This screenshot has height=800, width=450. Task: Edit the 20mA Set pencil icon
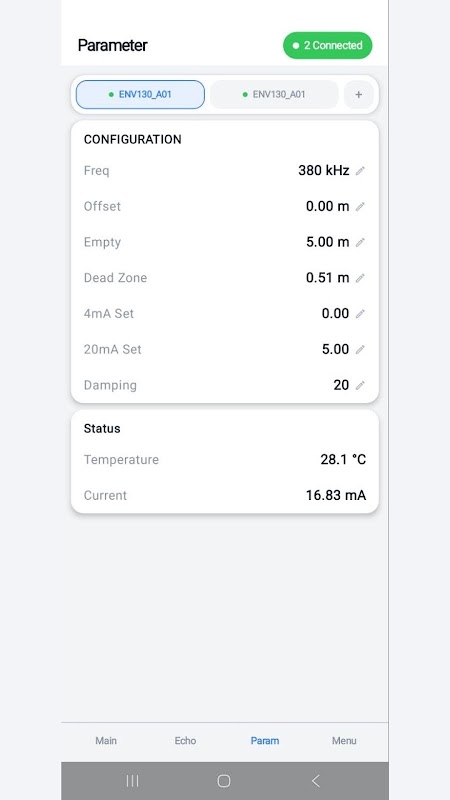(360, 349)
